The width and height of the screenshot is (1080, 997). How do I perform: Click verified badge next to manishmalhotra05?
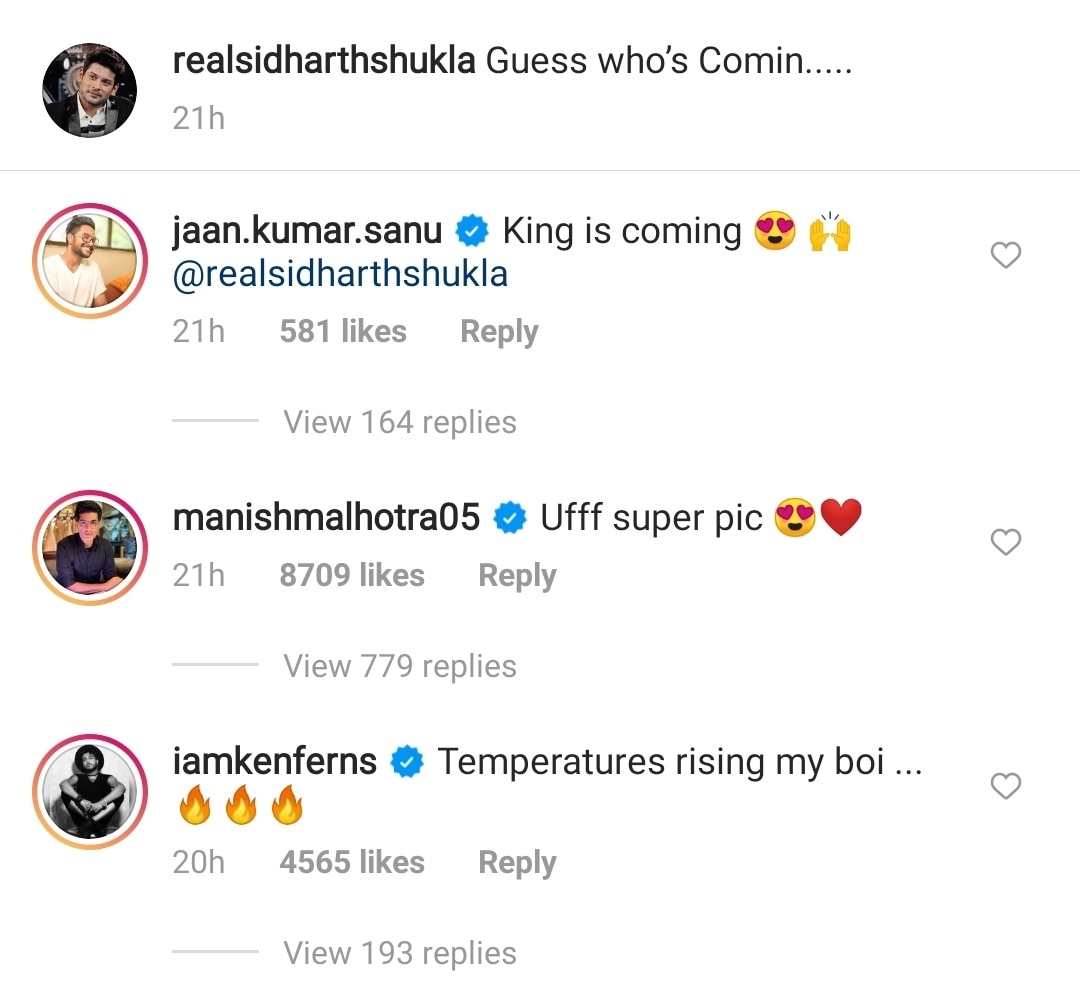[511, 518]
